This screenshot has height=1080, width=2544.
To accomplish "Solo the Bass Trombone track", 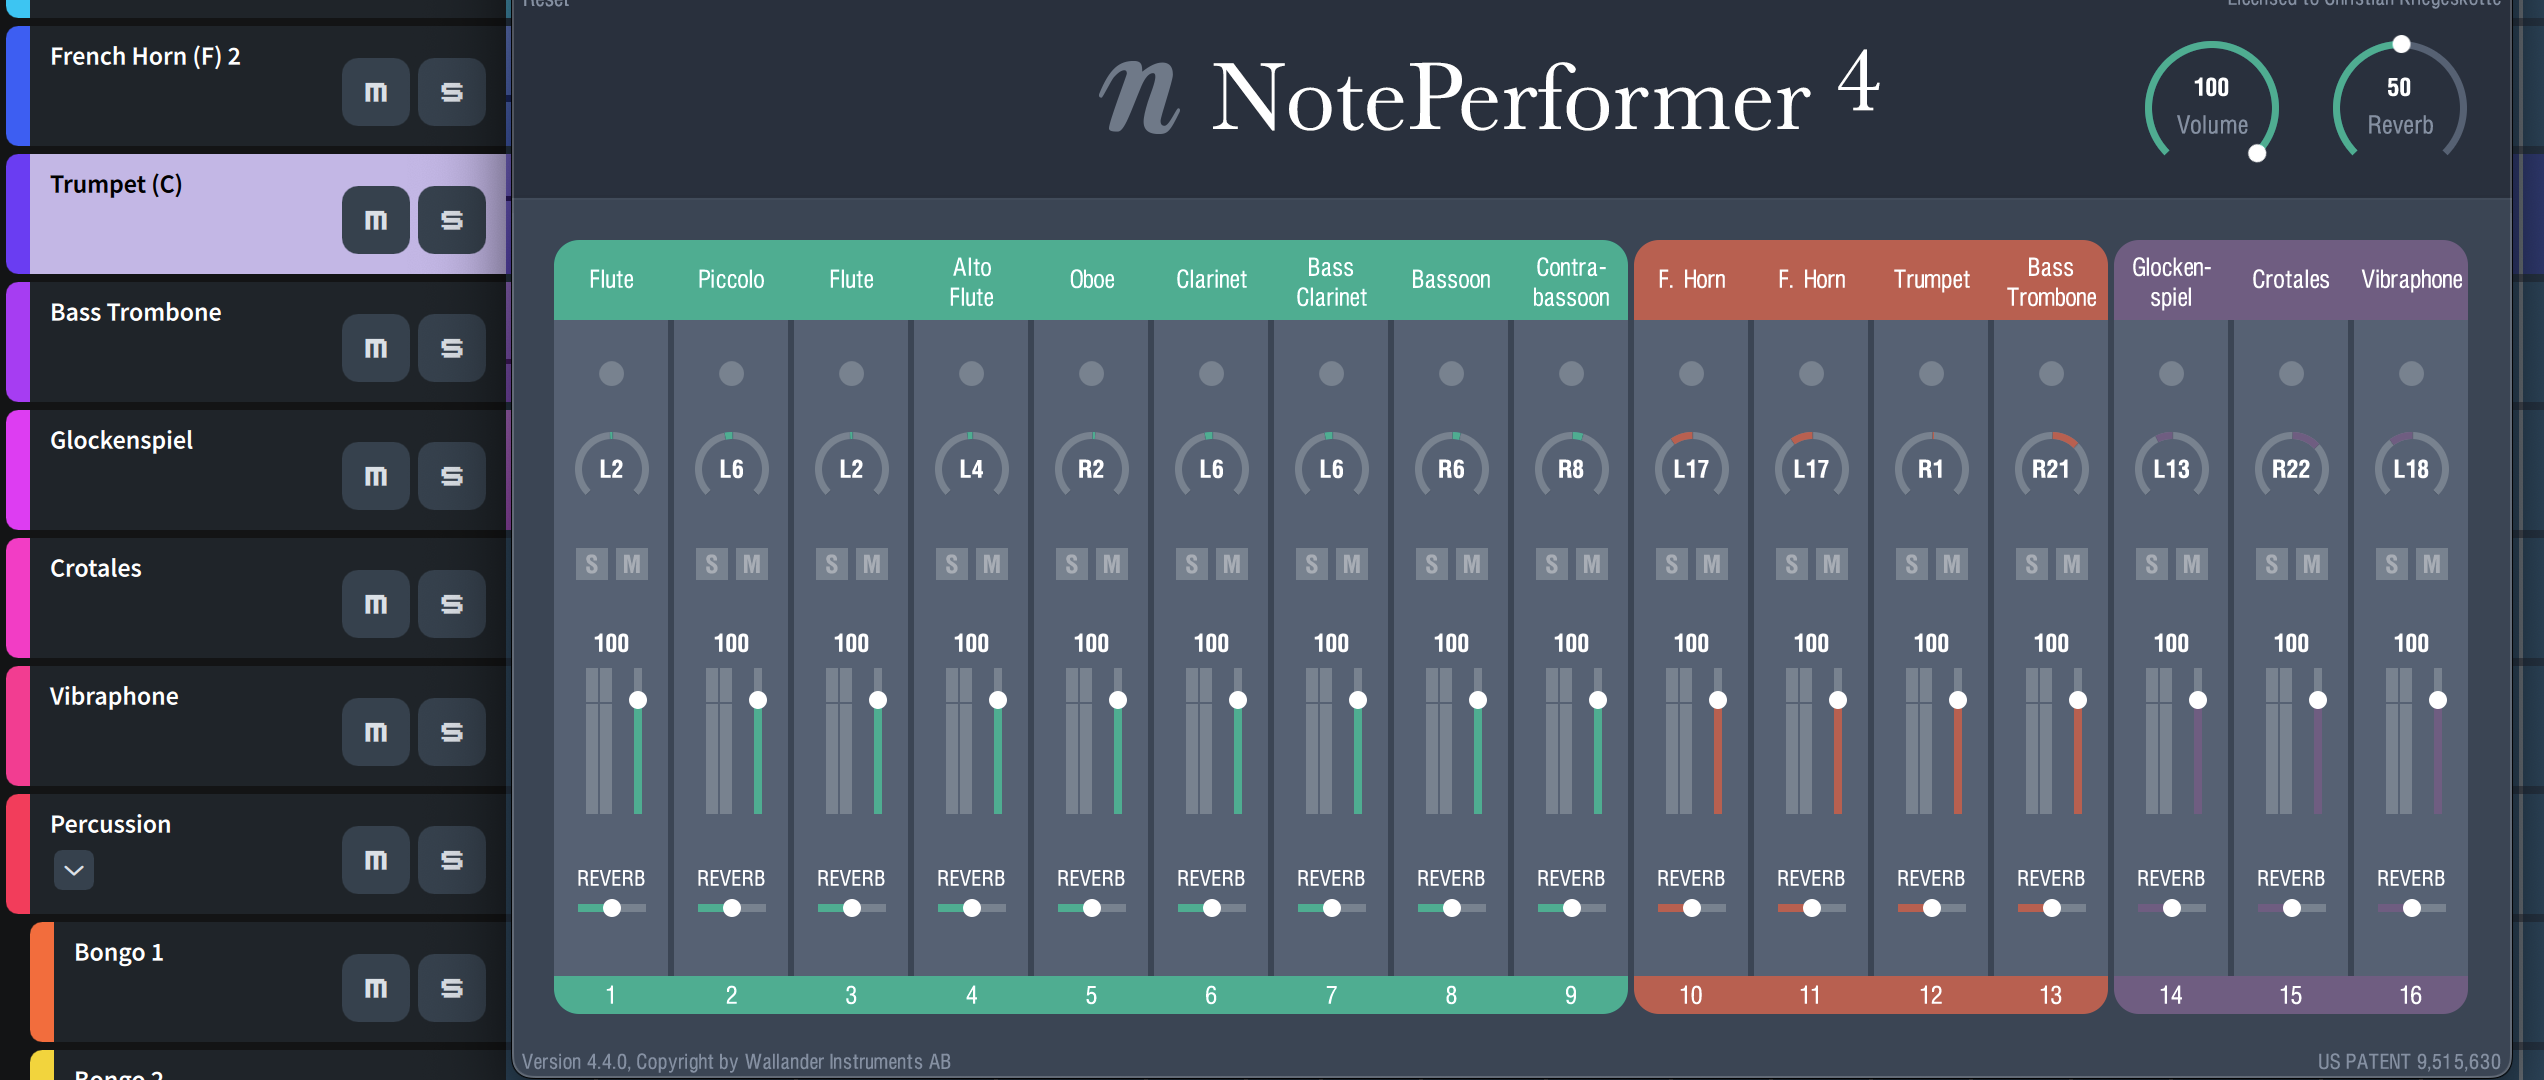I will point(451,348).
